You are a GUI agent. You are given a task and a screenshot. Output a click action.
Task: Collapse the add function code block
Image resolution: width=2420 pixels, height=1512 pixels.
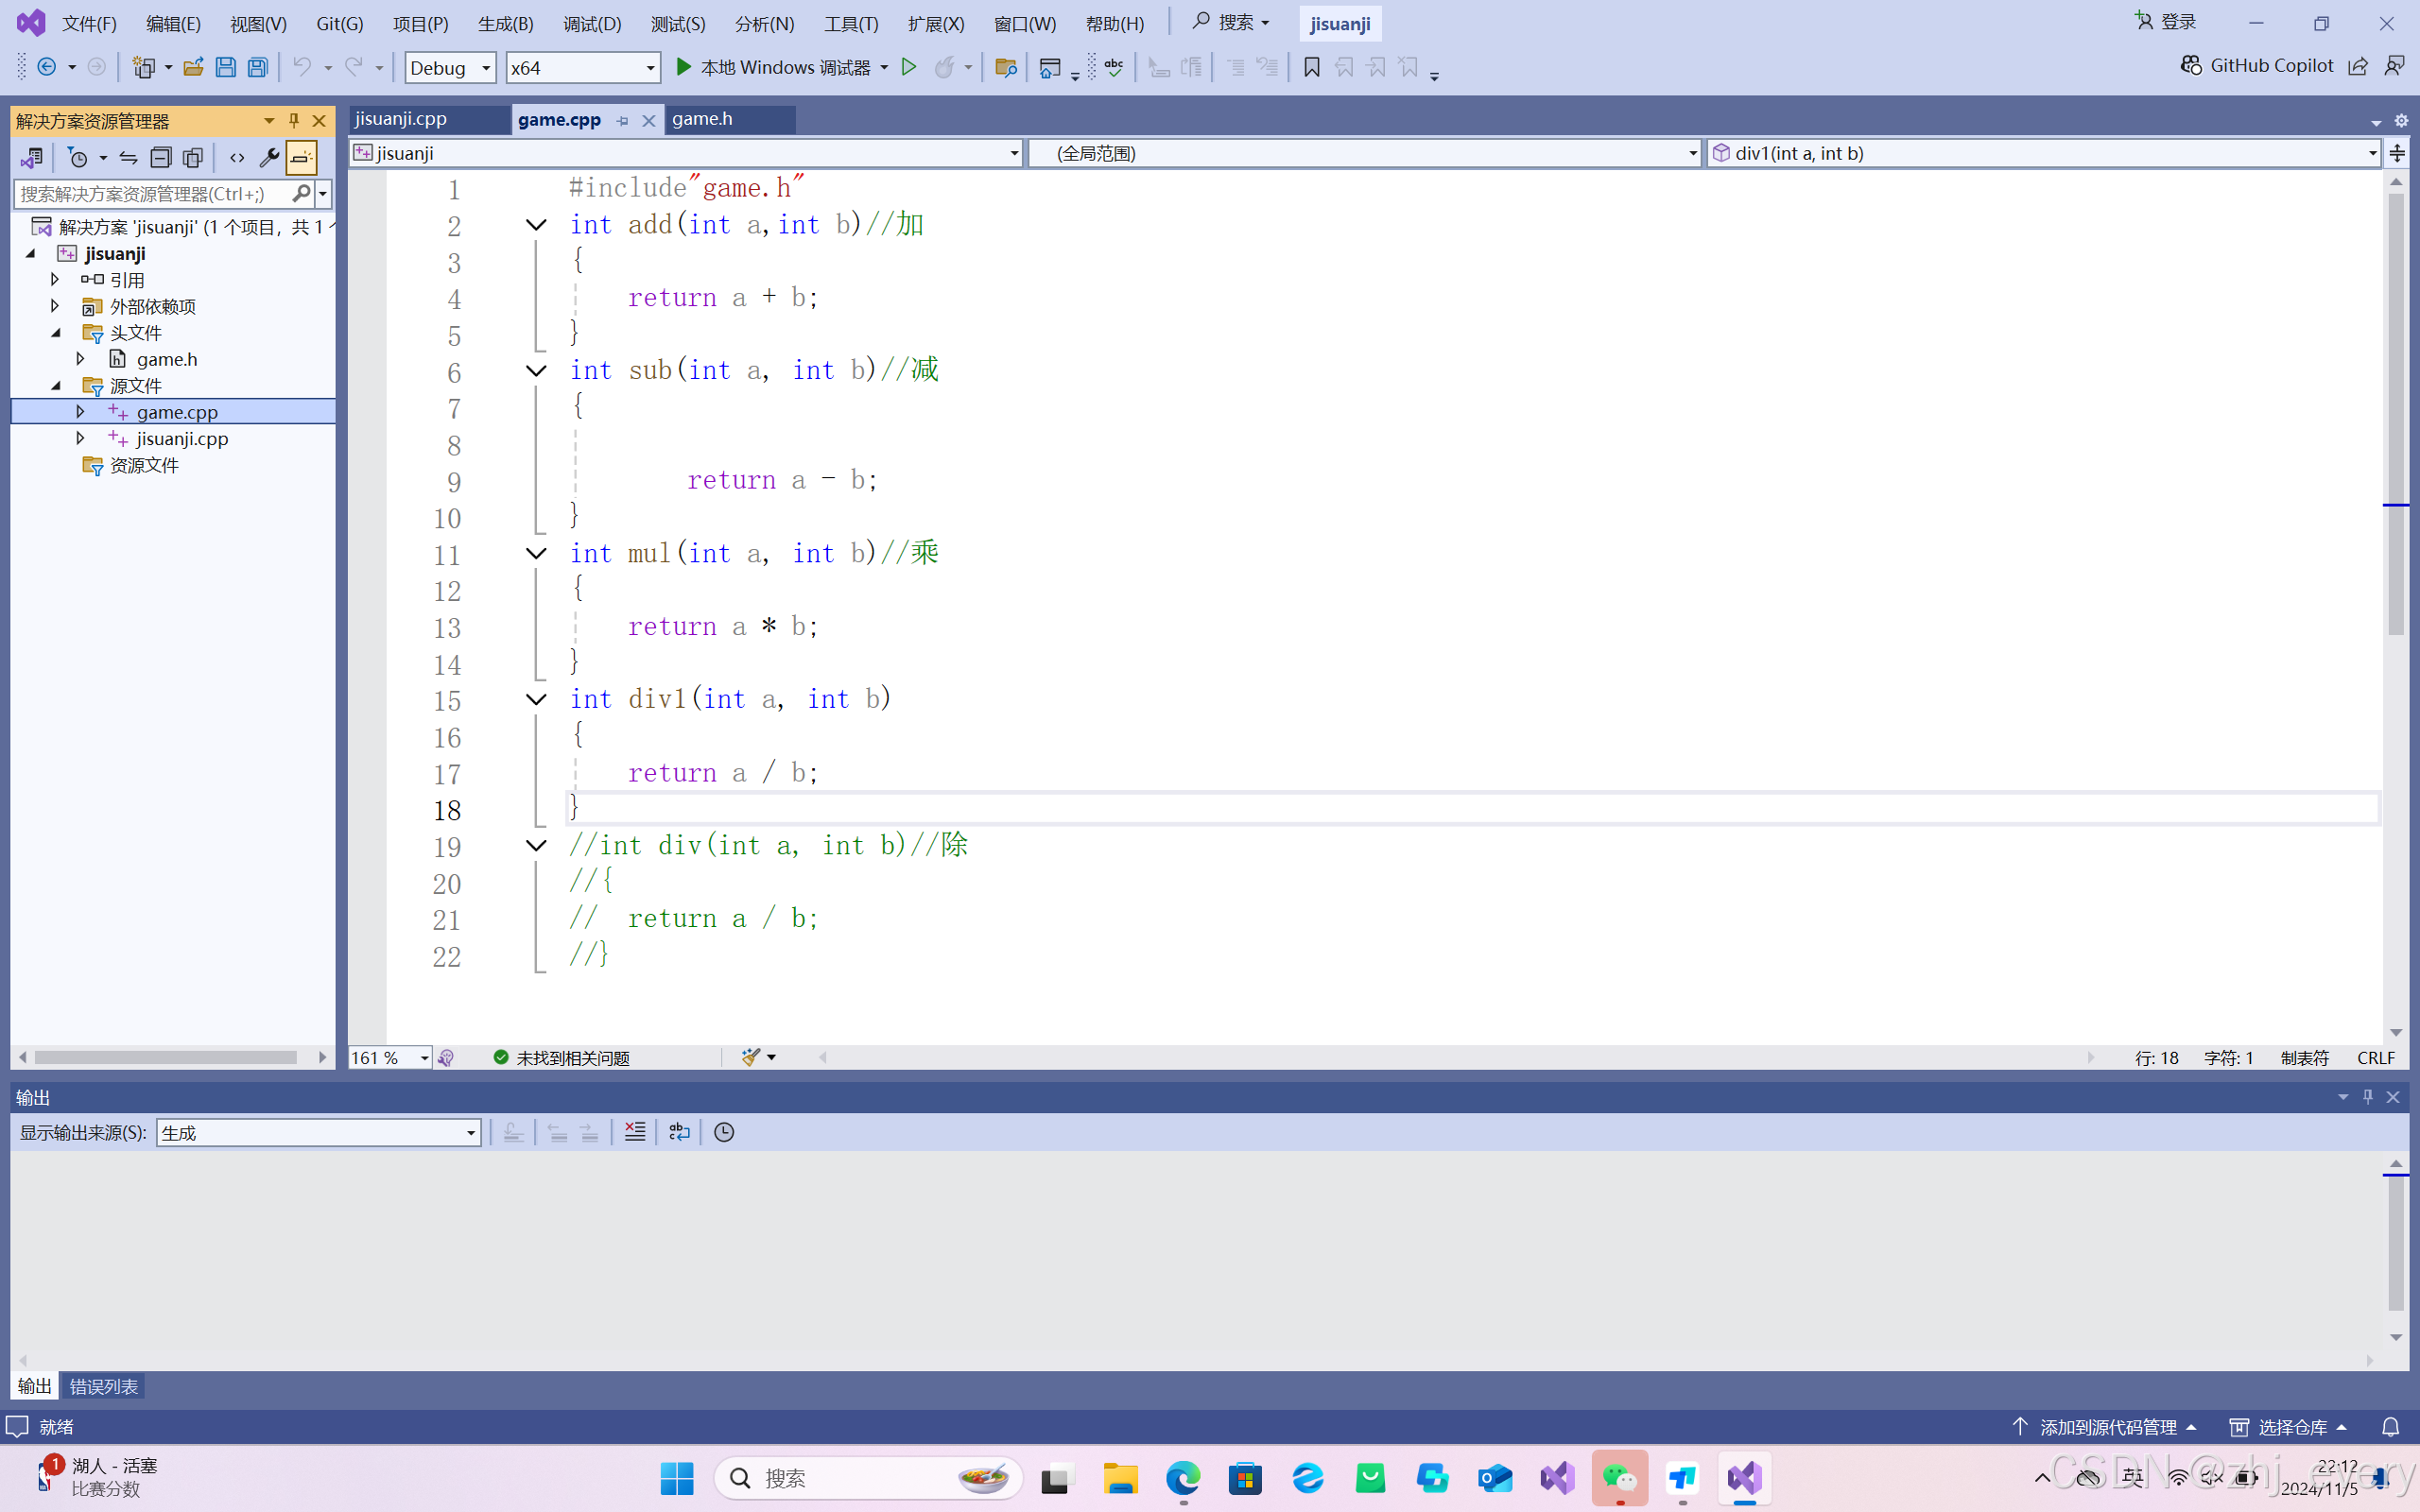point(536,225)
